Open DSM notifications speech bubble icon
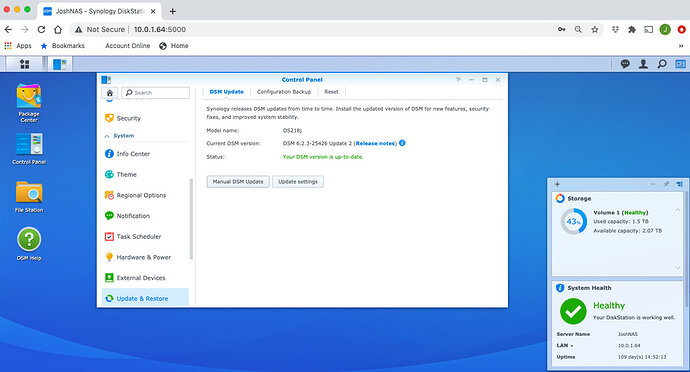Viewport: 690px width, 372px height. click(x=625, y=64)
